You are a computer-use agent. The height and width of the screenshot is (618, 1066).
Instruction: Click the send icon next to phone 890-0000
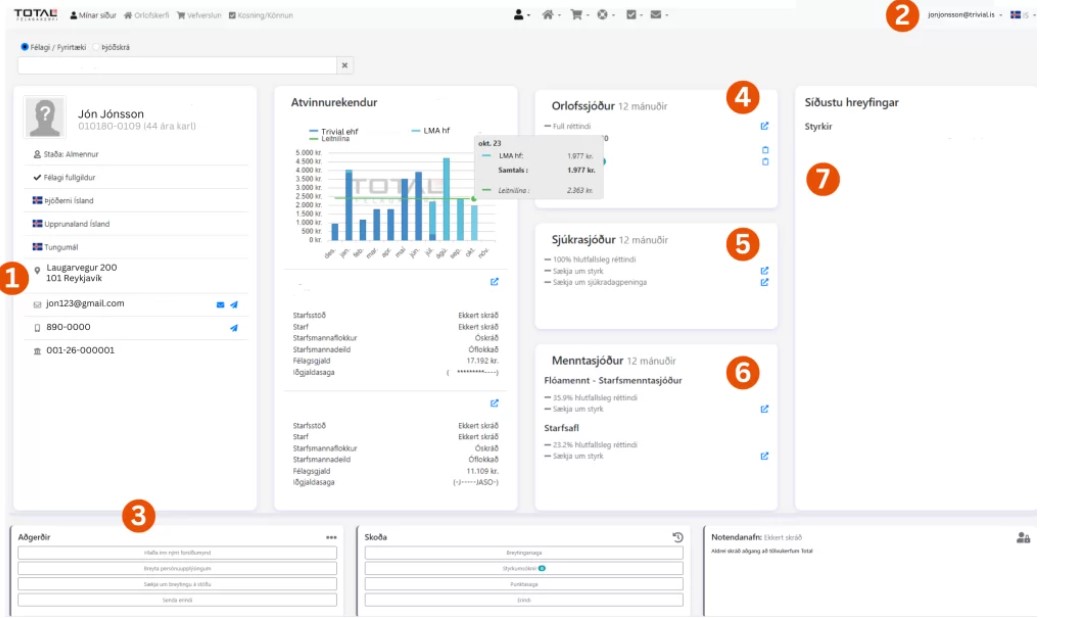(x=234, y=327)
